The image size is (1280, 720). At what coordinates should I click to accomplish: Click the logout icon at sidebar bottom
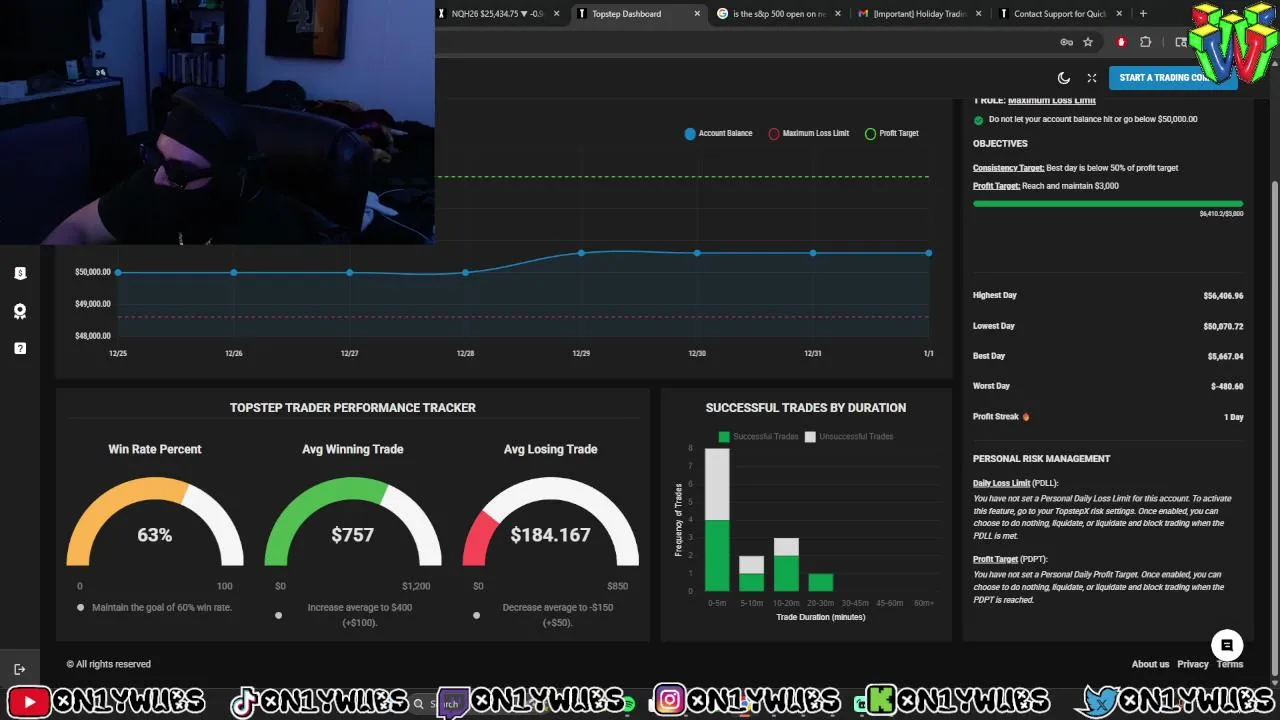(20, 669)
